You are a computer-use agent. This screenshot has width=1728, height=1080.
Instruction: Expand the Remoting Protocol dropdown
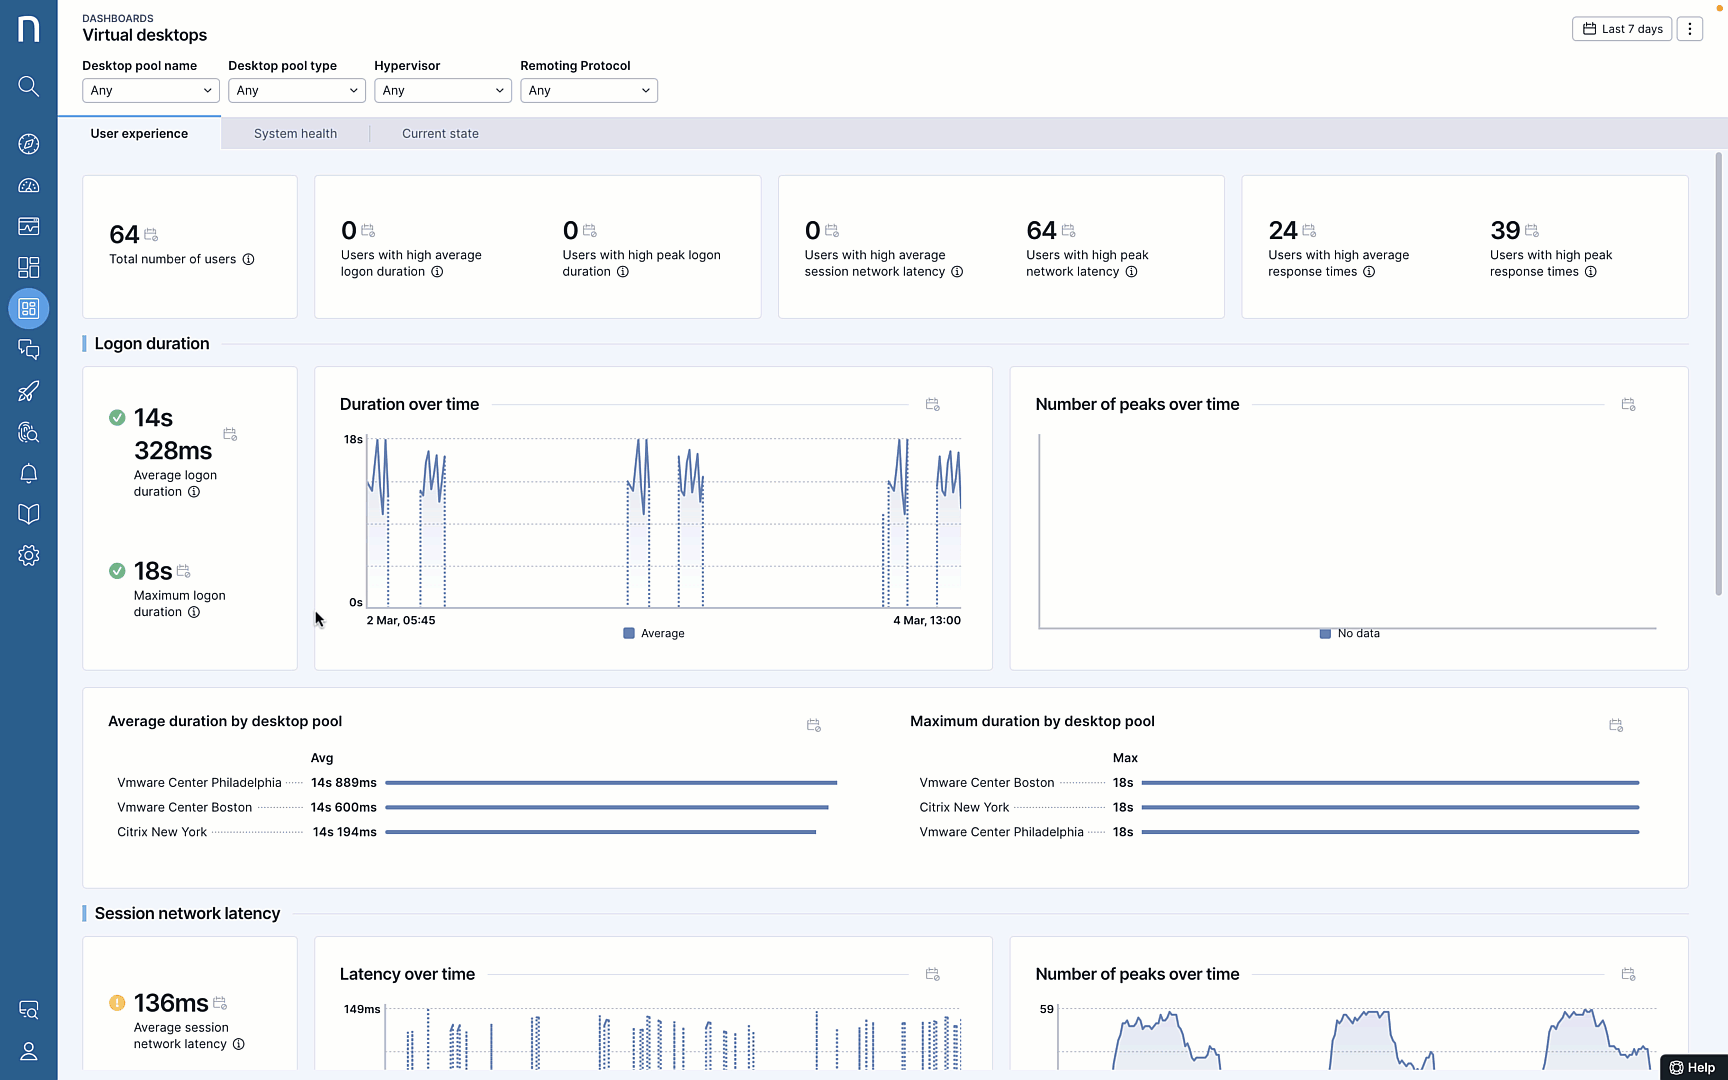588,91
